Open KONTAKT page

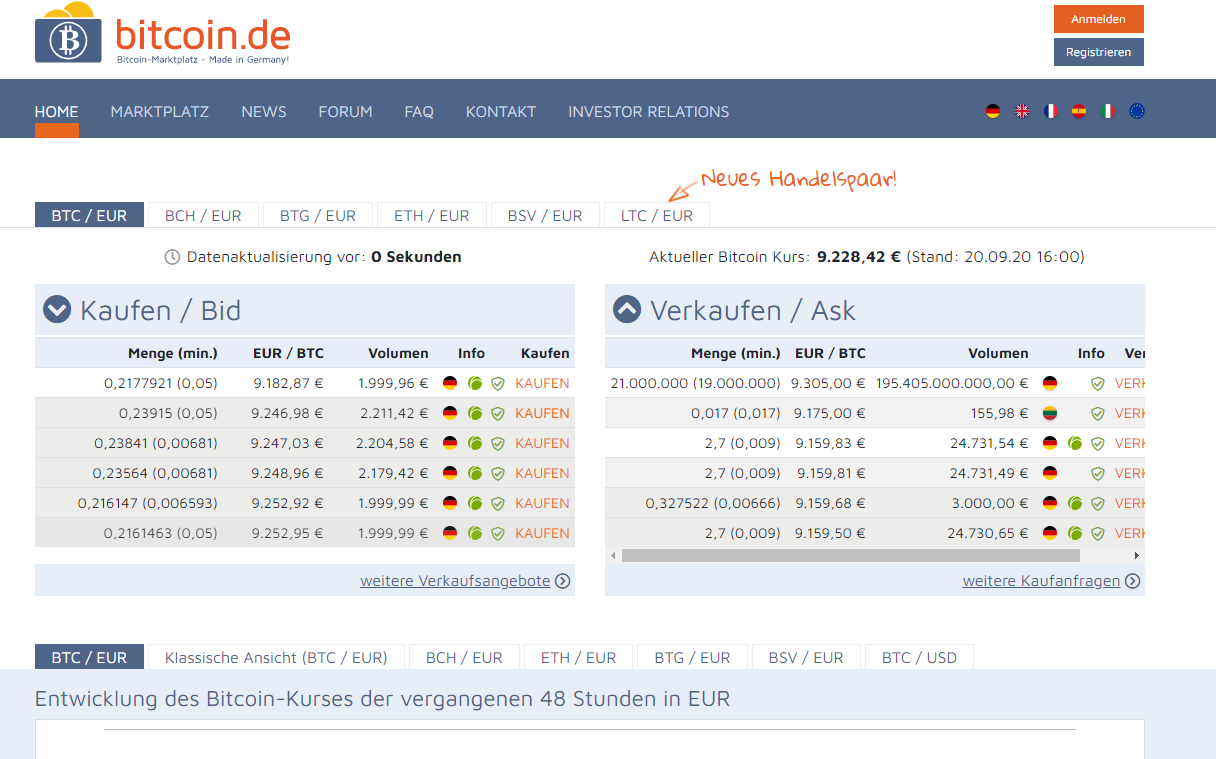pos(501,111)
